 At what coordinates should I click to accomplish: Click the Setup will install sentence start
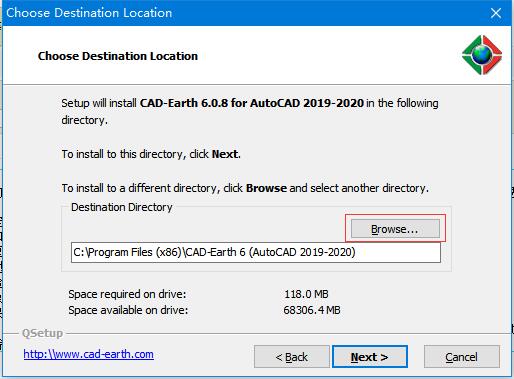(x=99, y=103)
